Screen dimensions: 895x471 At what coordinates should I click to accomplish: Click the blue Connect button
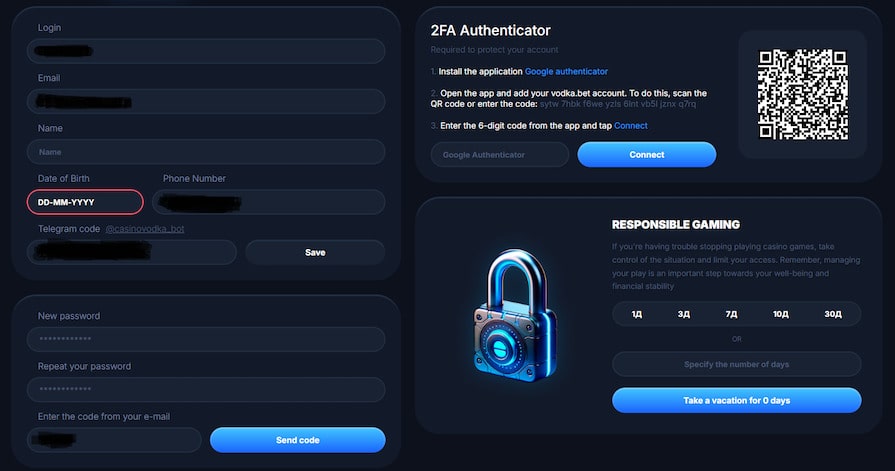(646, 155)
